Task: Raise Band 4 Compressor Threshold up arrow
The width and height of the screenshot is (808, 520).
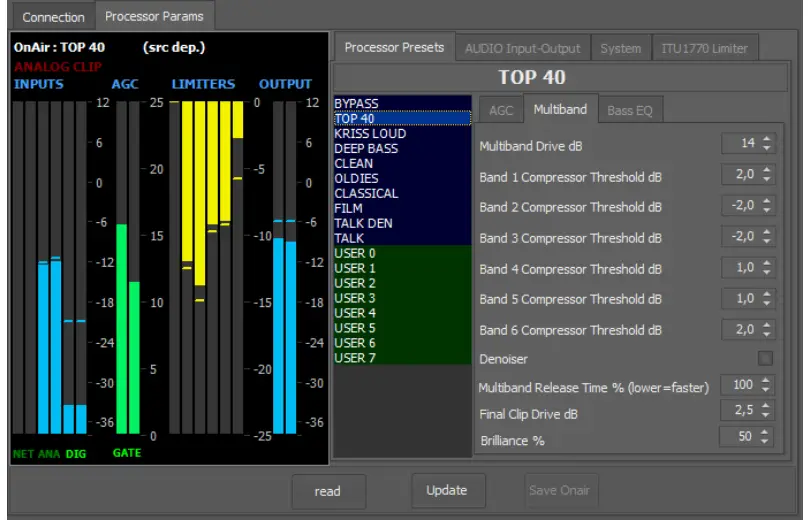Action: 767,262
